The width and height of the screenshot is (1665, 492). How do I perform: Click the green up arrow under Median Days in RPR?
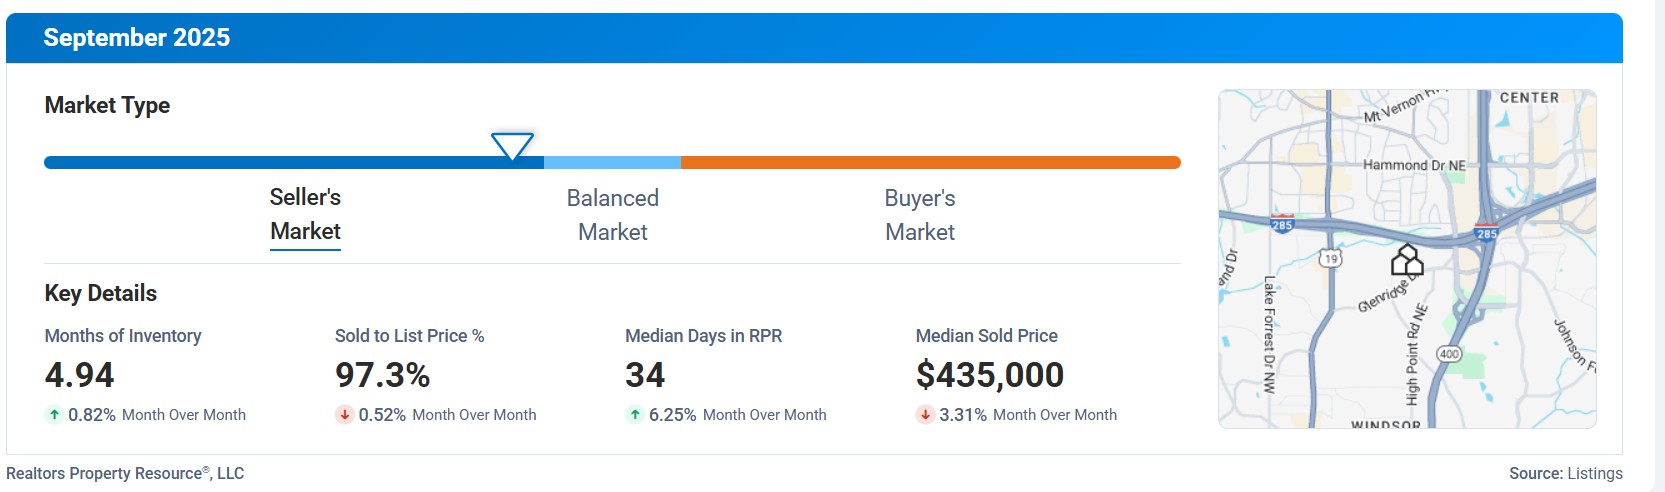tap(635, 414)
